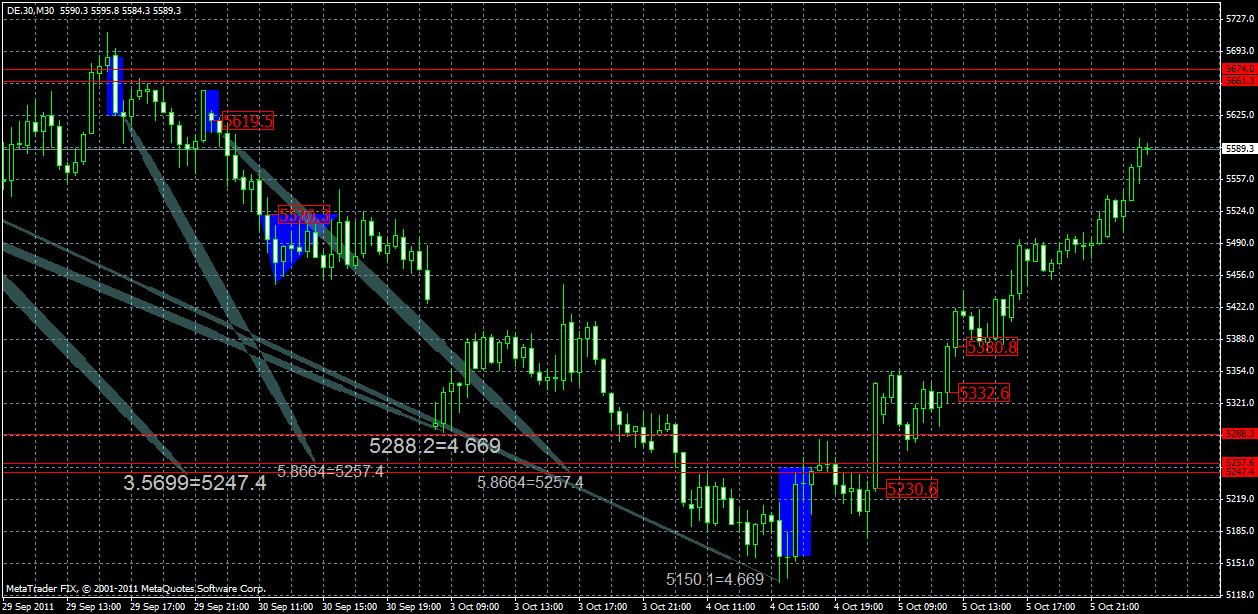Click the 5456 value on the price scale
Screen dimensions: 1258x614
coord(1238,275)
